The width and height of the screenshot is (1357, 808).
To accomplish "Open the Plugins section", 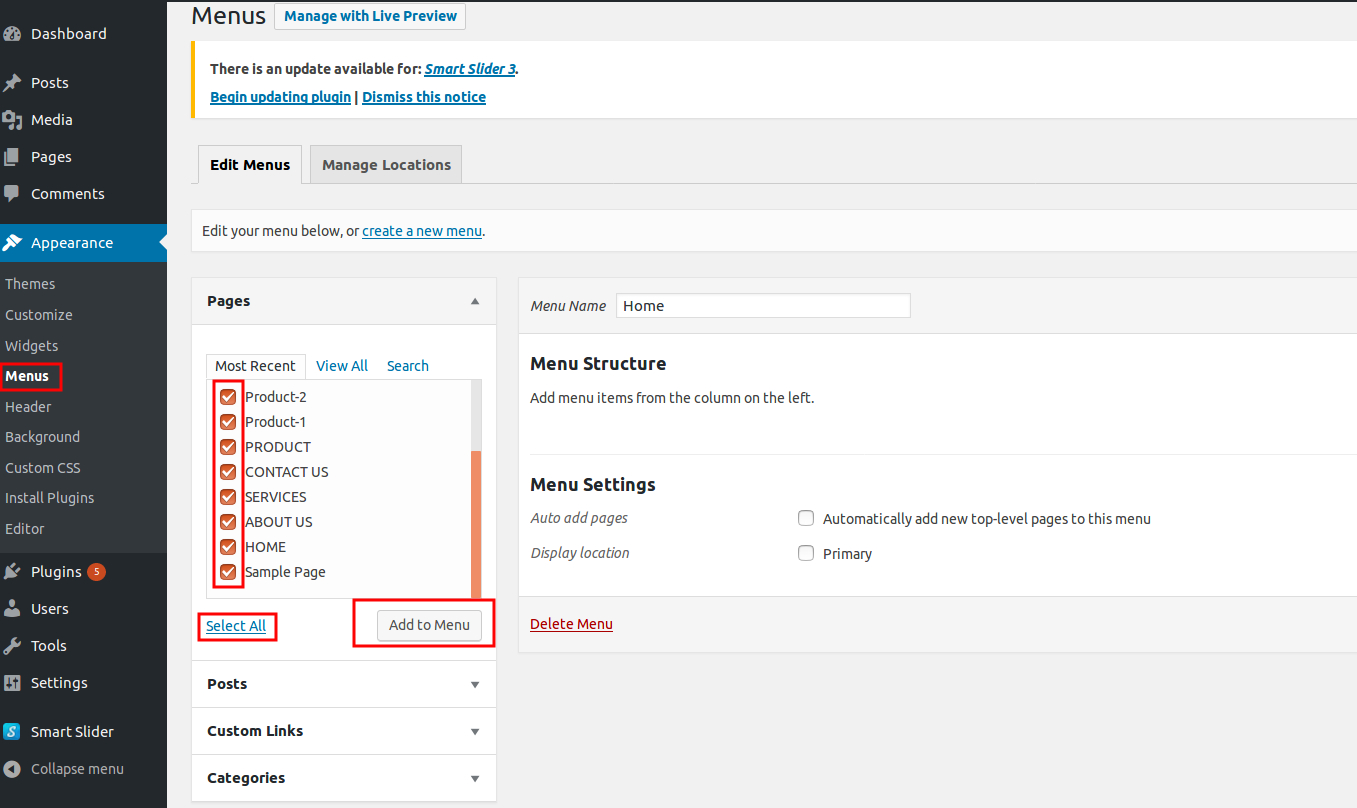I will [x=55, y=571].
